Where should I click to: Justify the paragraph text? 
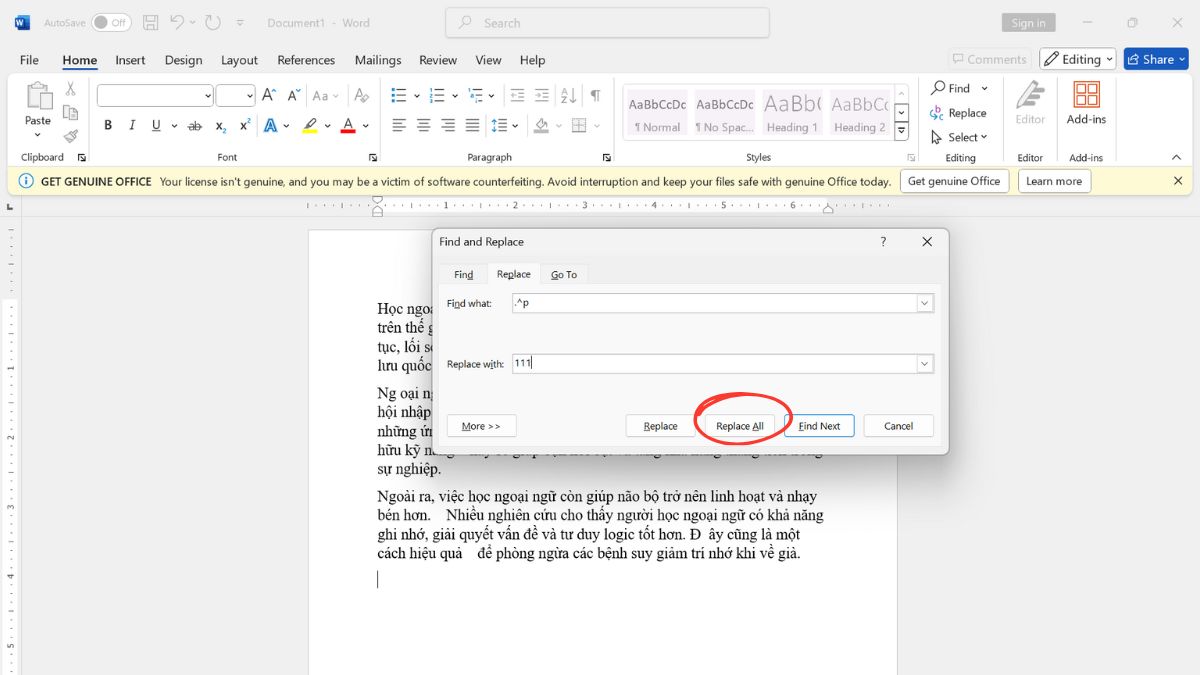[472, 126]
